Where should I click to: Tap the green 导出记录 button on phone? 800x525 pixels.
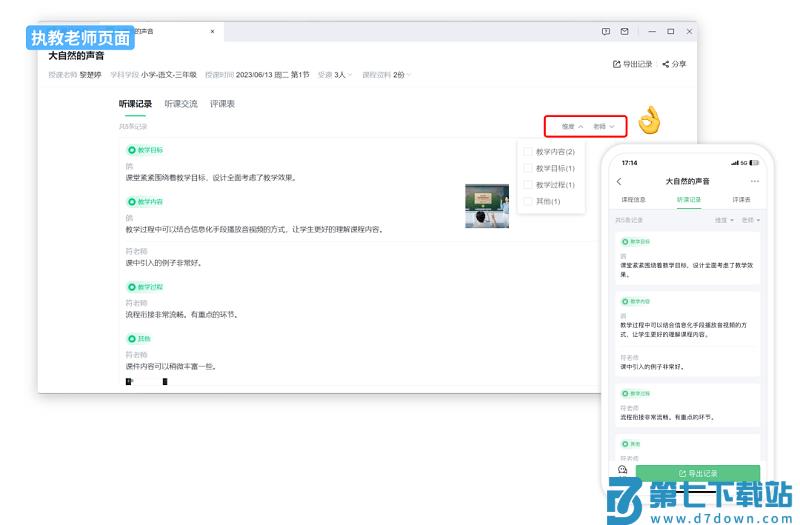click(698, 473)
